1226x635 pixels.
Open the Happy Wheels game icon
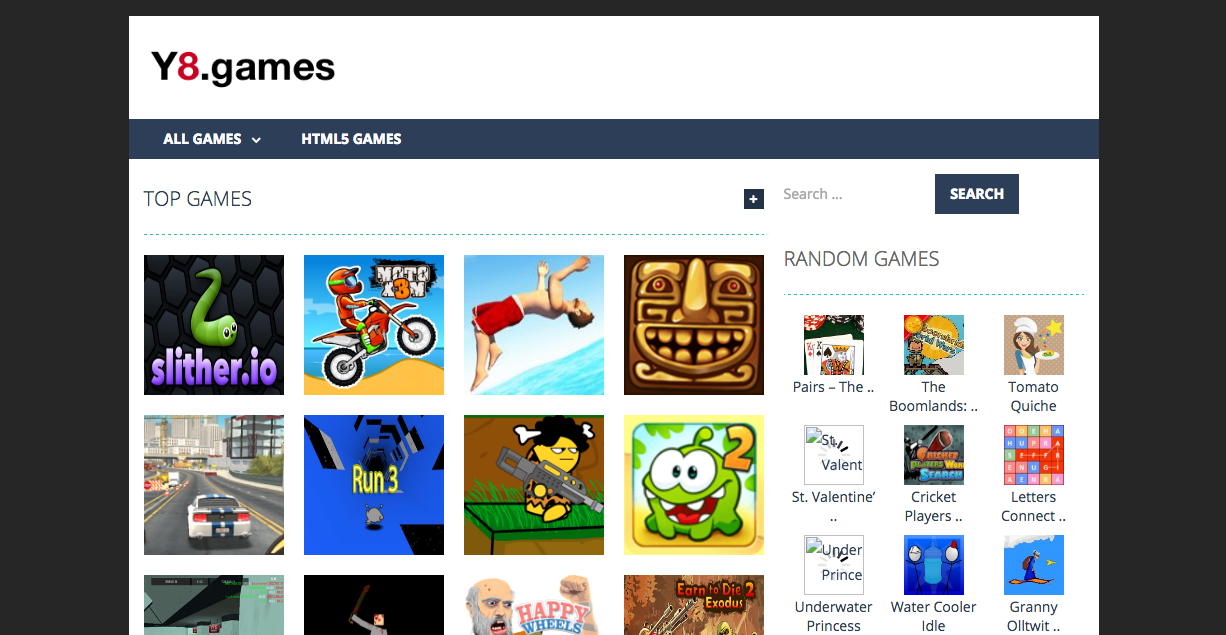[534, 605]
